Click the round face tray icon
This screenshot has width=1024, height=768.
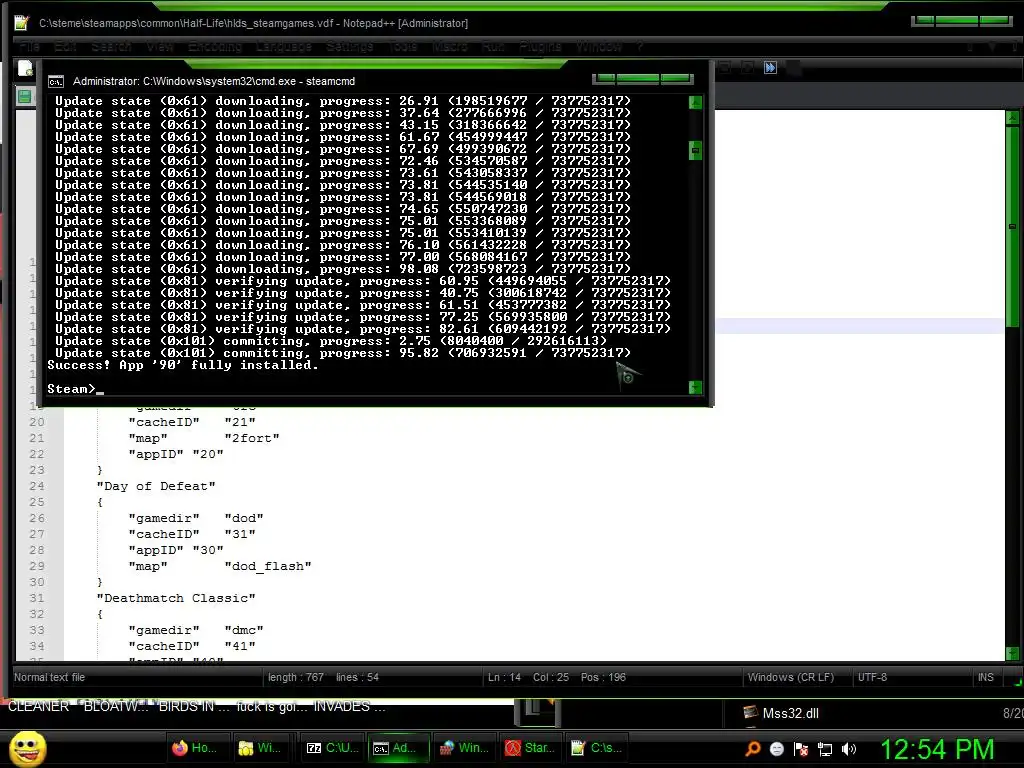(776, 749)
